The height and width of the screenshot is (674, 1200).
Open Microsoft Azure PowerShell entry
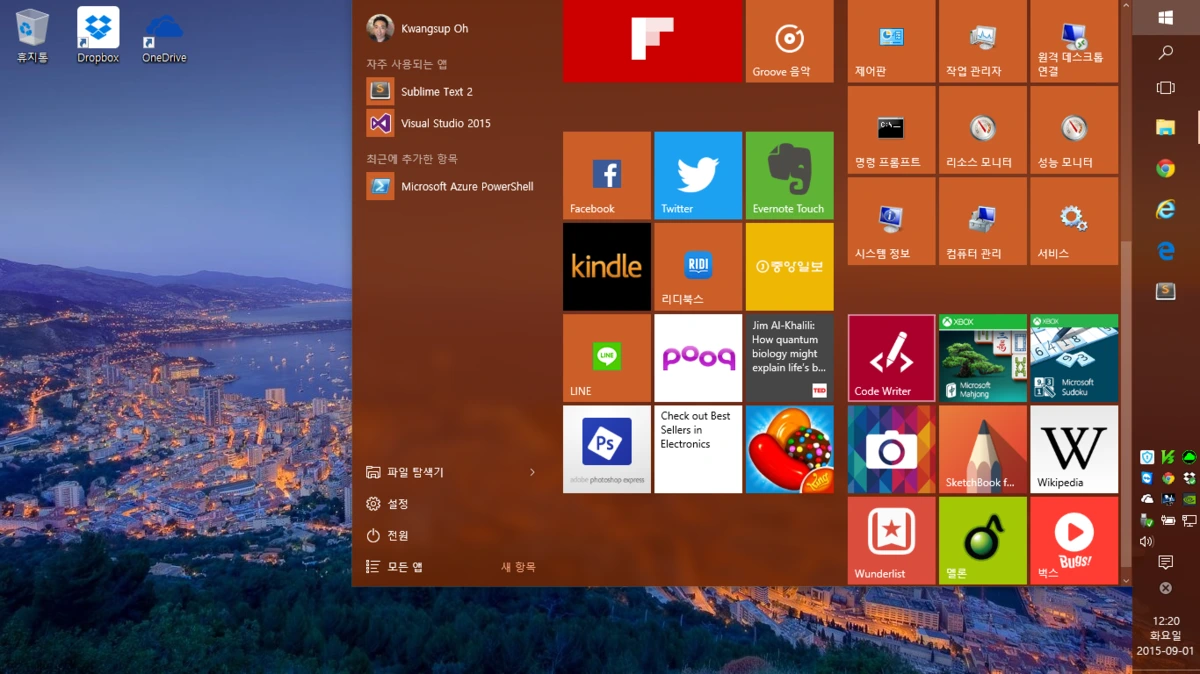click(451, 186)
